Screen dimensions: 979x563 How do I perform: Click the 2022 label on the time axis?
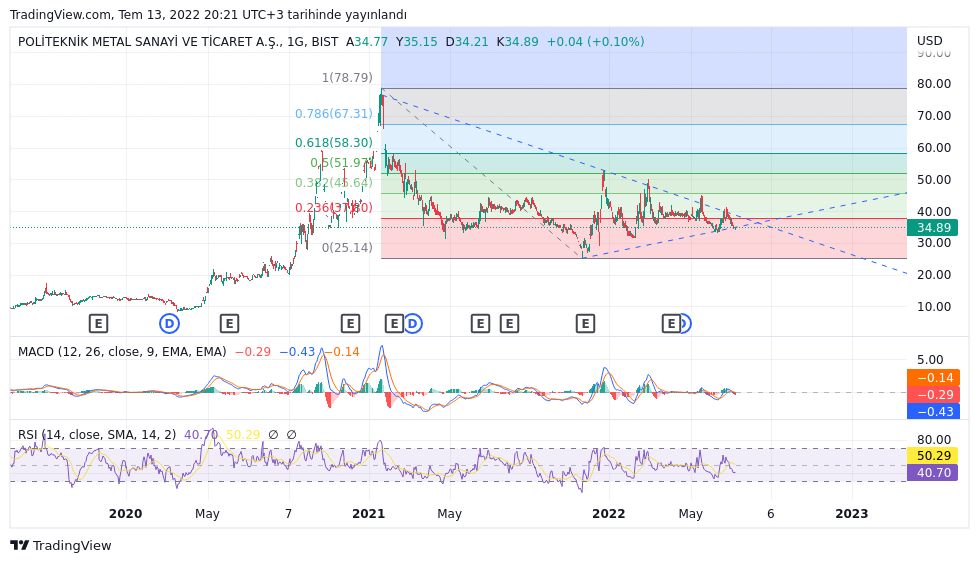click(609, 514)
